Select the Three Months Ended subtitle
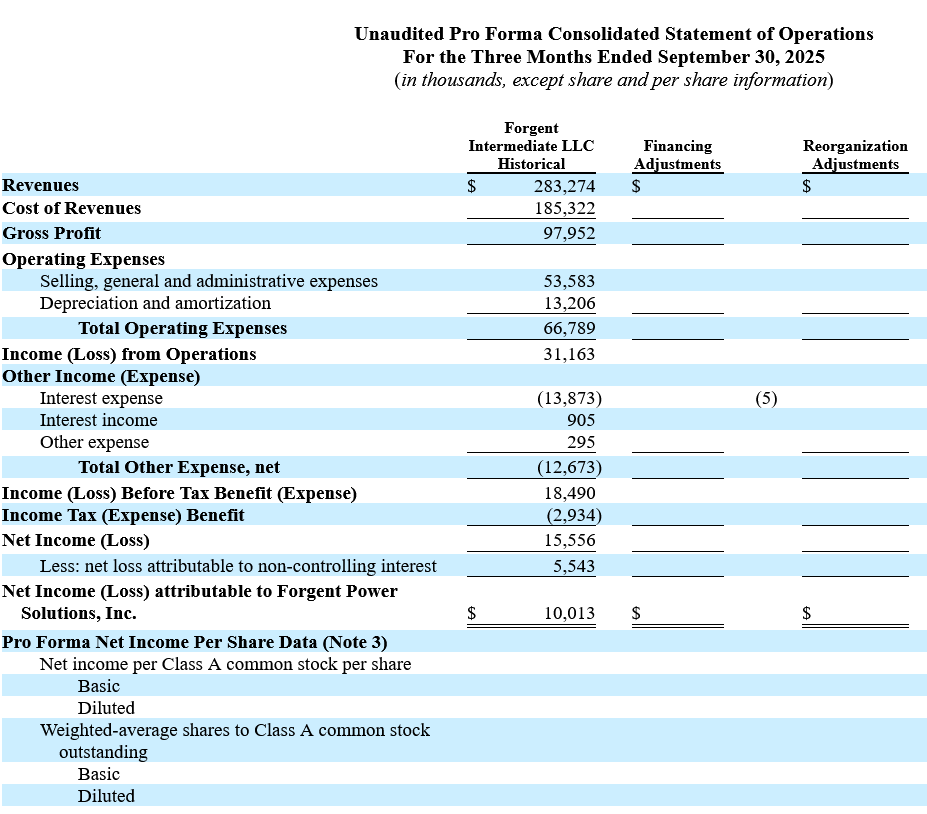 [614, 57]
